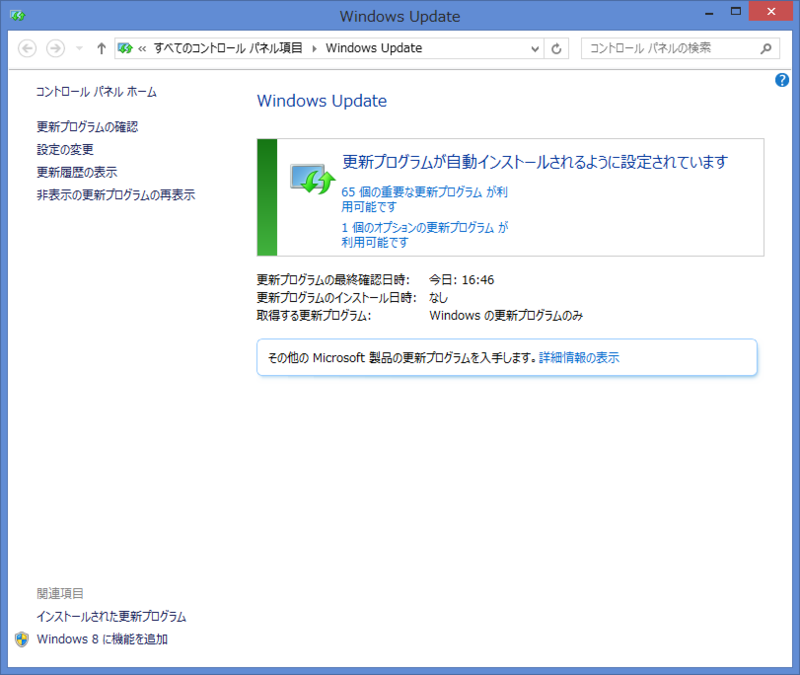
Task: Open 更新履歴の表示
Action: pos(77,172)
